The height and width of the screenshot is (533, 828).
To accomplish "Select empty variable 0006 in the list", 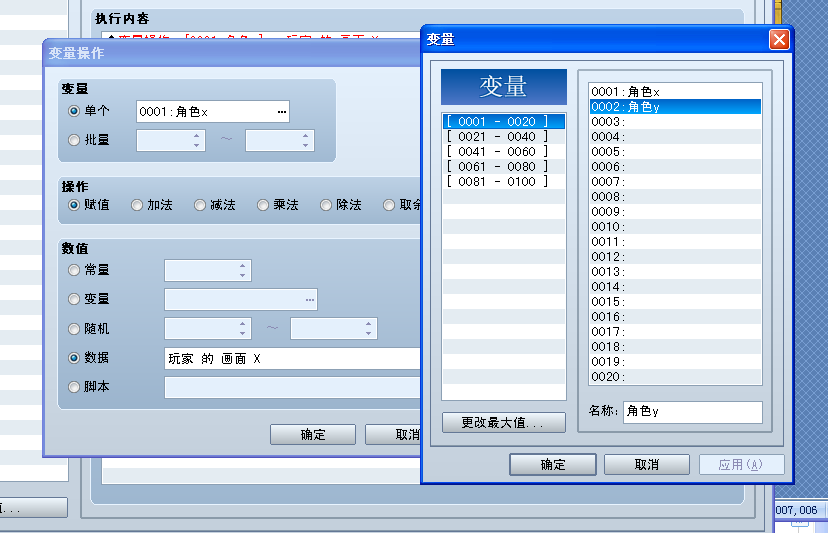I will [675, 167].
